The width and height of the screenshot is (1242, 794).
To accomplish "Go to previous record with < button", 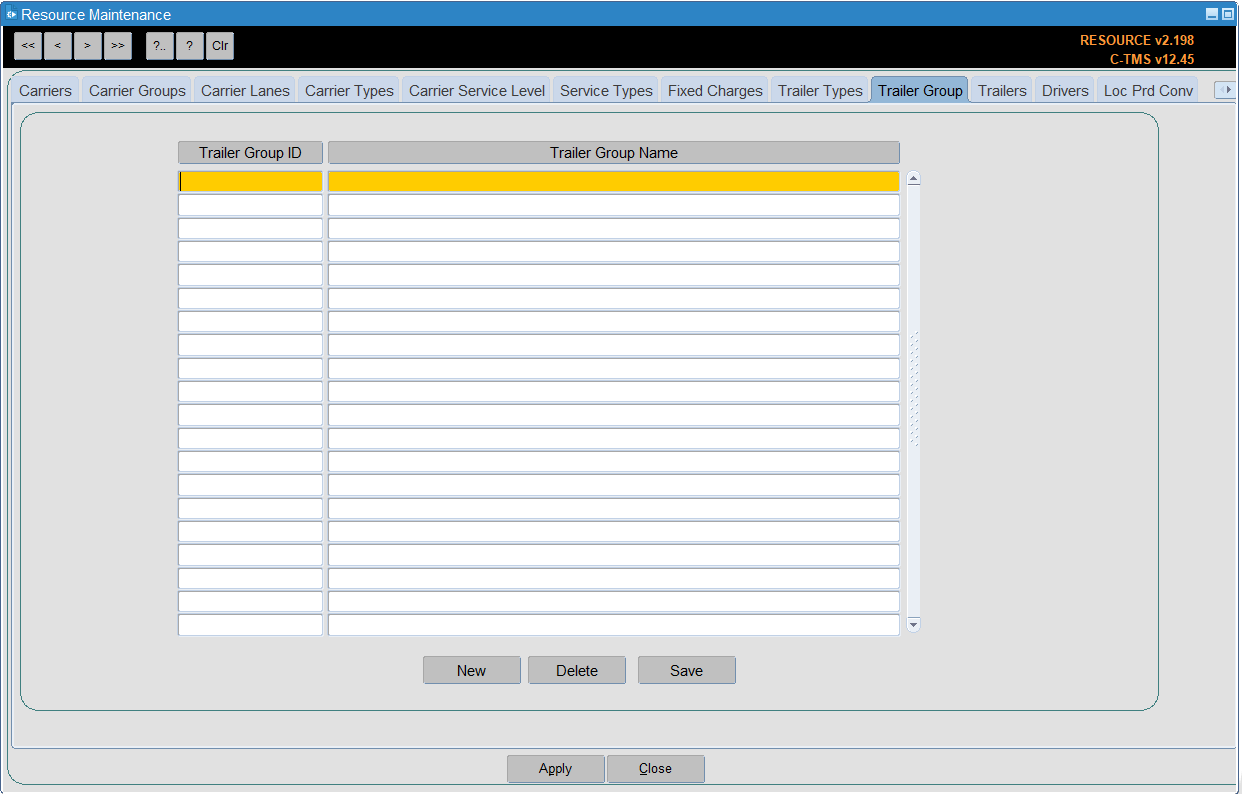I will tap(58, 46).
